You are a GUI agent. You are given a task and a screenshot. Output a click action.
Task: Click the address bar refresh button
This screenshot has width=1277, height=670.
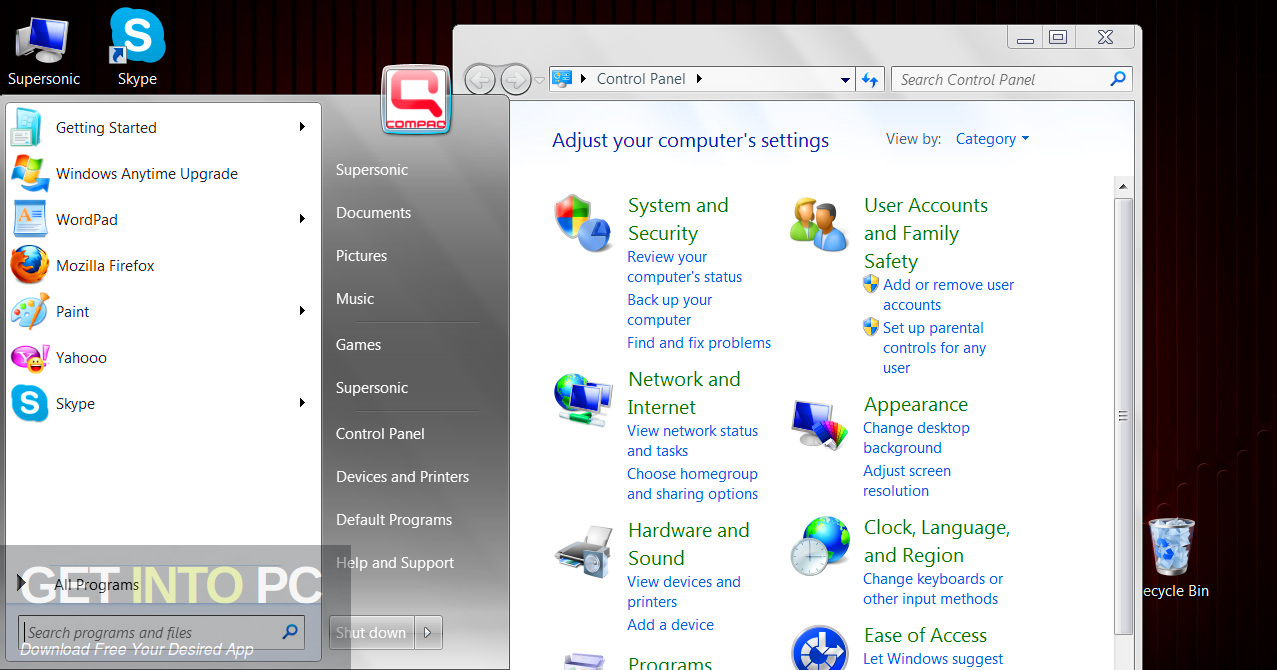click(x=869, y=79)
